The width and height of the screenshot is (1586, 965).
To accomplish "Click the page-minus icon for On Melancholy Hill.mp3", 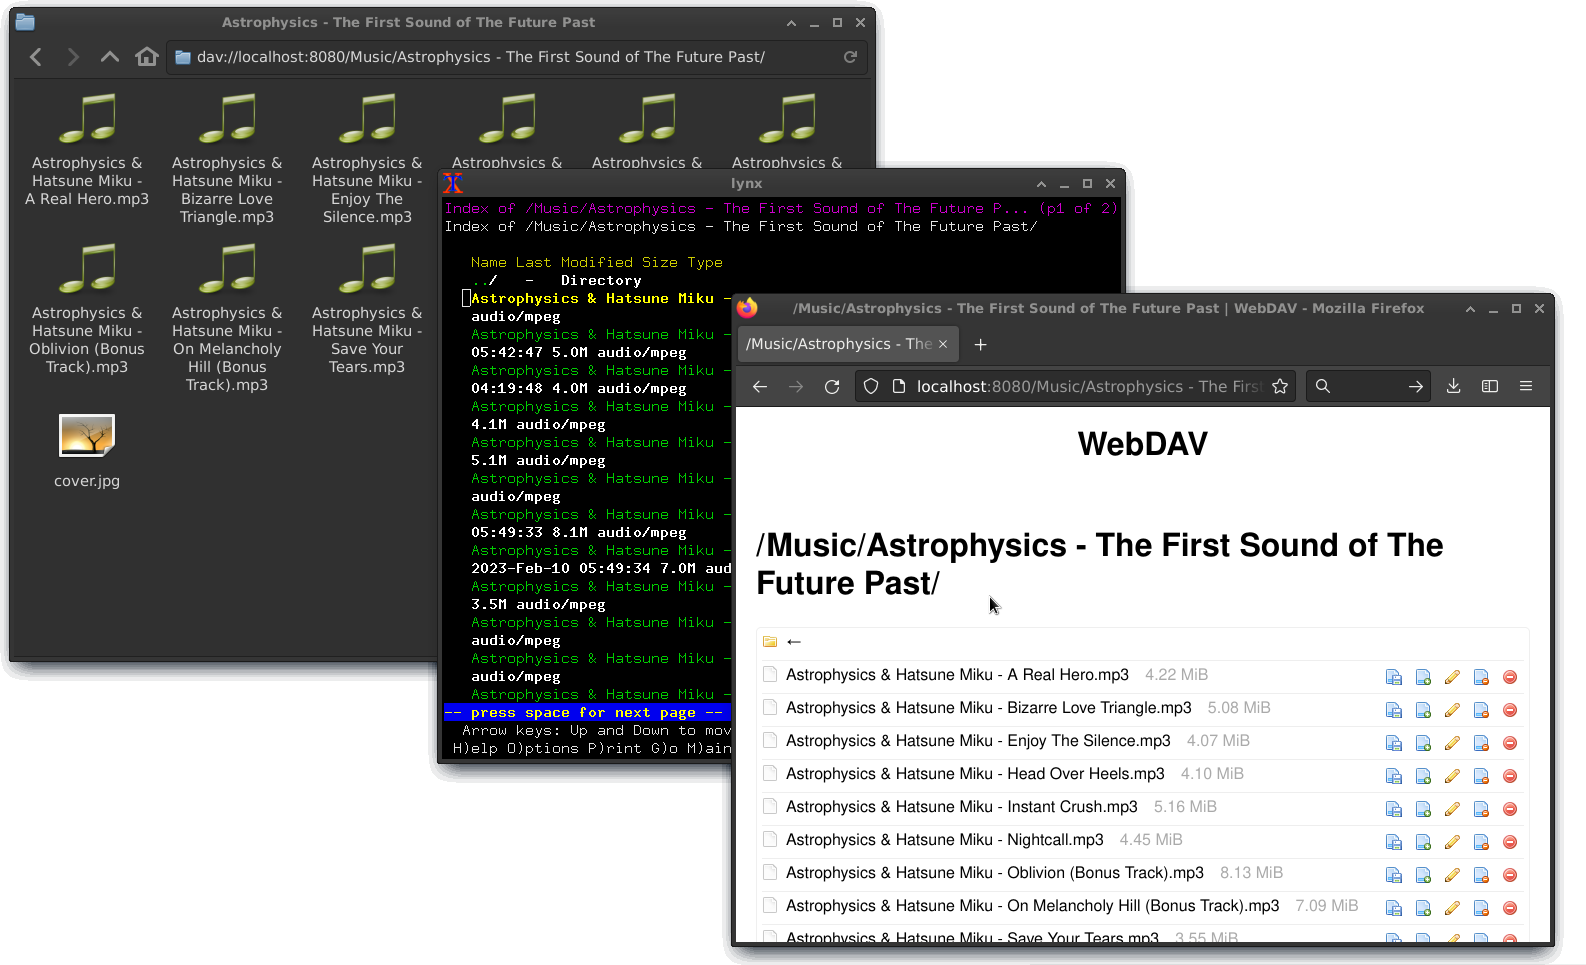I will (x=1481, y=908).
